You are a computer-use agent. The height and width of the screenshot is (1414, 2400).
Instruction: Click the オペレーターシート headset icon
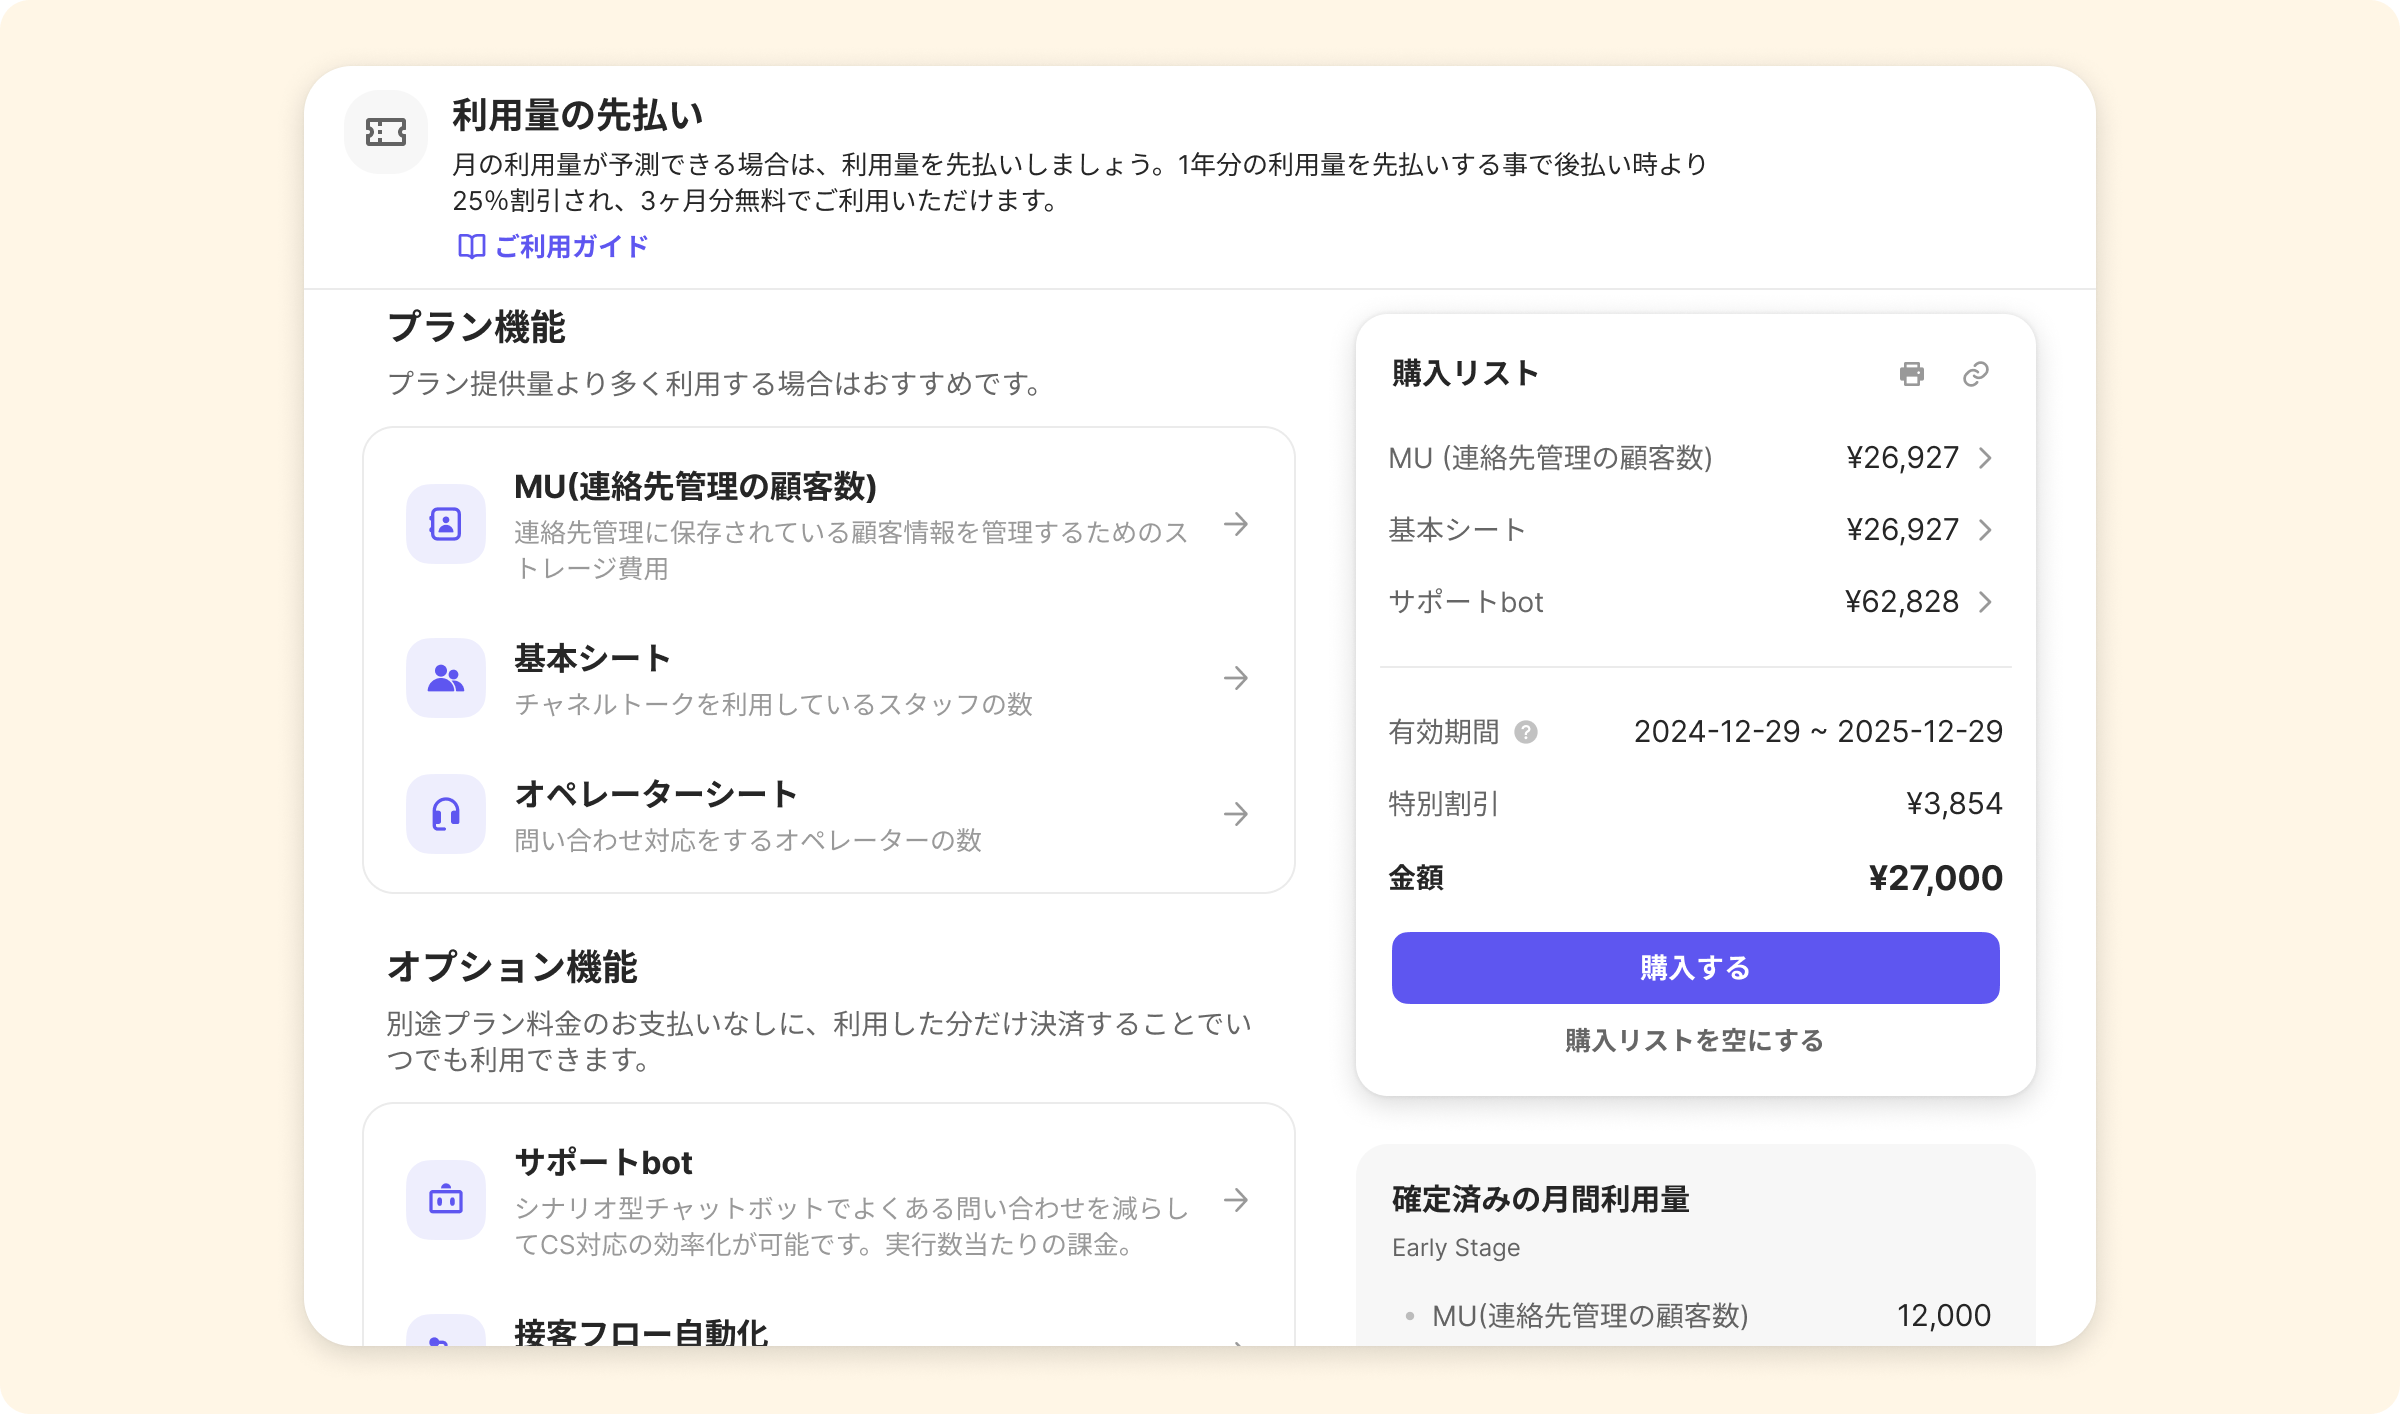(445, 814)
